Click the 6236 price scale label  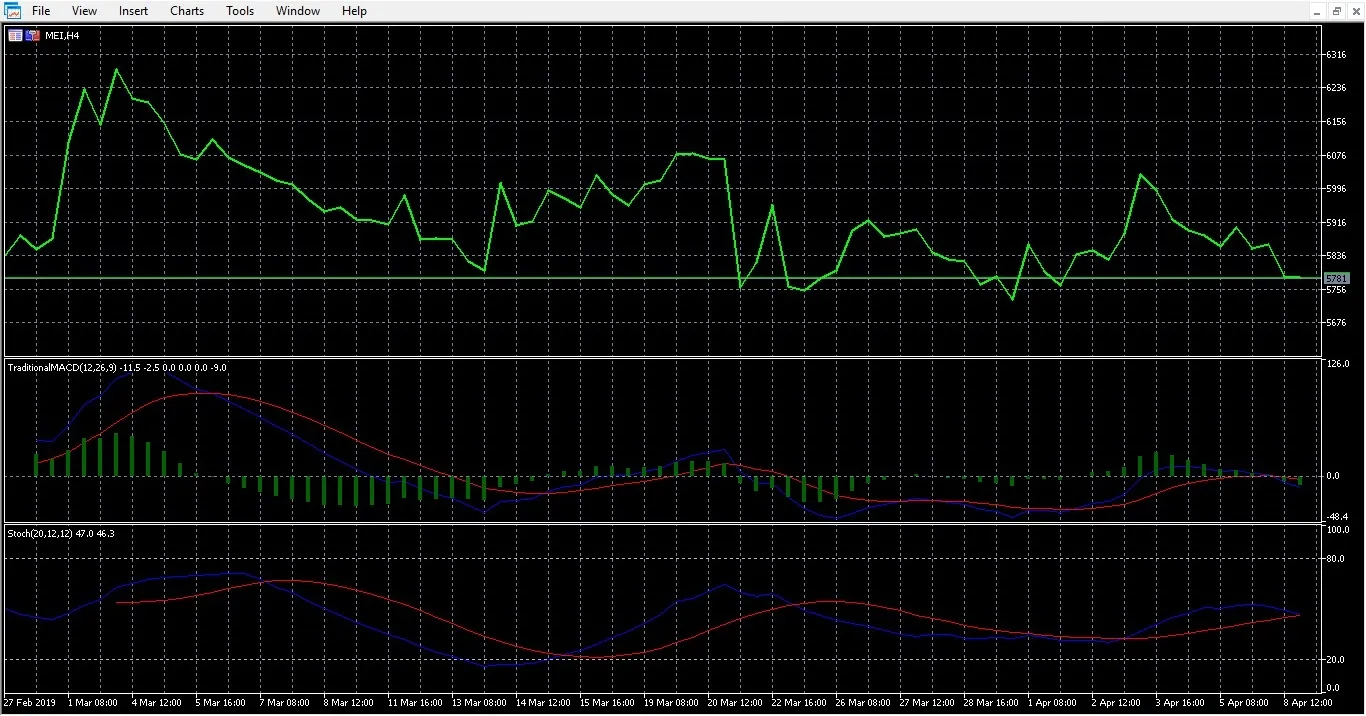pyautogui.click(x=1336, y=88)
